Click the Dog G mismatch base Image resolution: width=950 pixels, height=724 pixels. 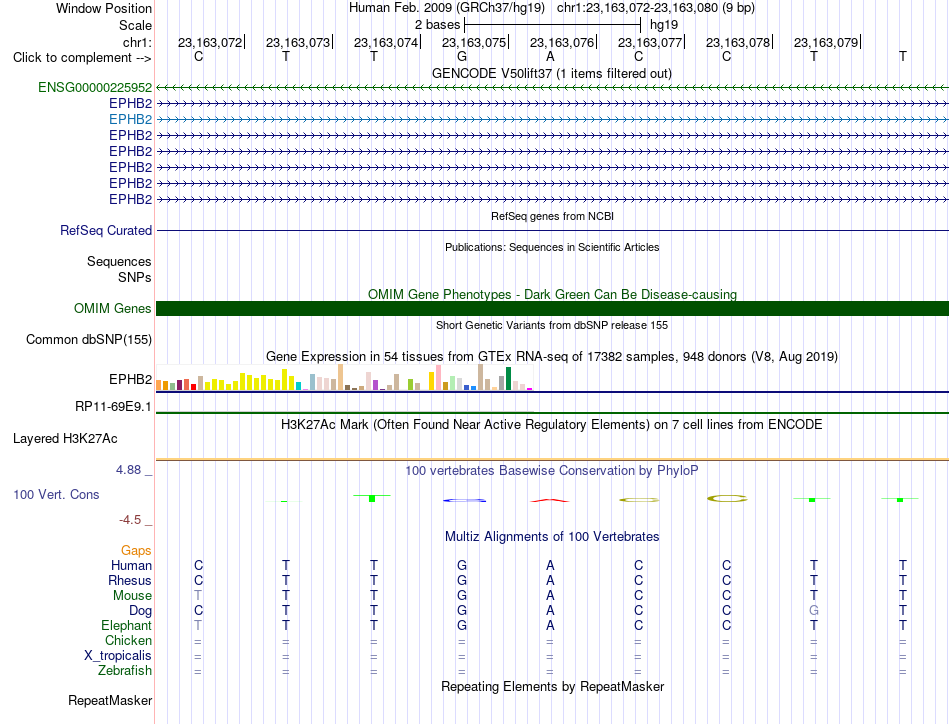pyautogui.click(x=814, y=611)
